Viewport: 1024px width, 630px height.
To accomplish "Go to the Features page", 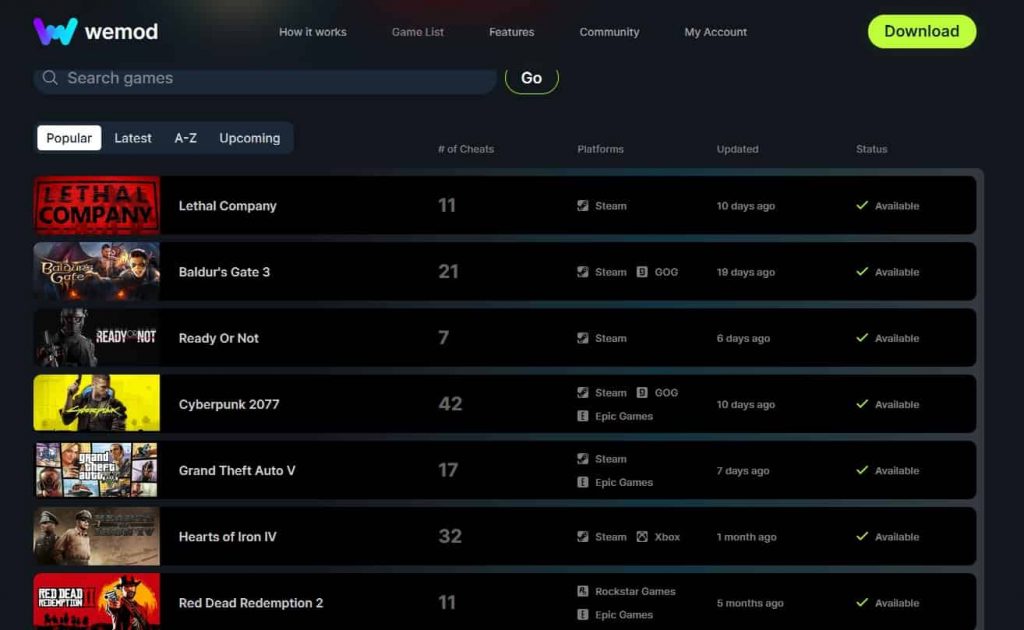I will [511, 32].
